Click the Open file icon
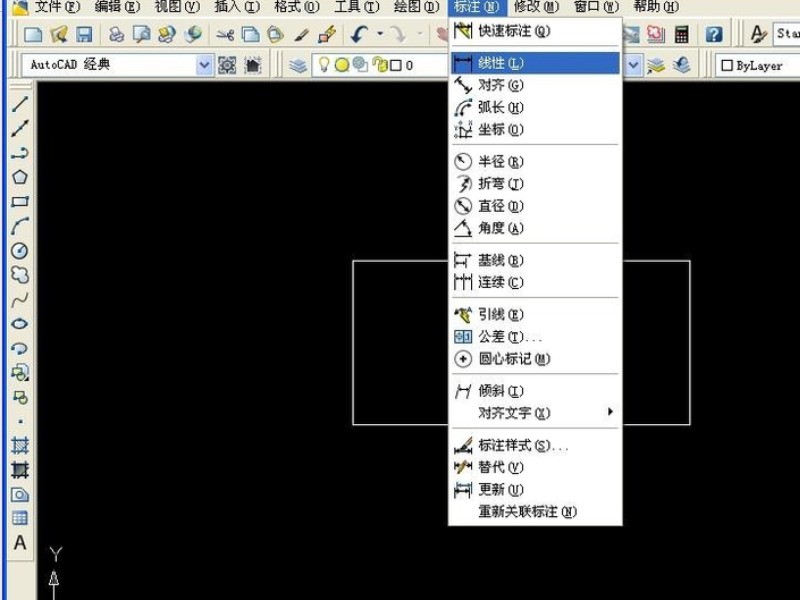 tap(59, 34)
